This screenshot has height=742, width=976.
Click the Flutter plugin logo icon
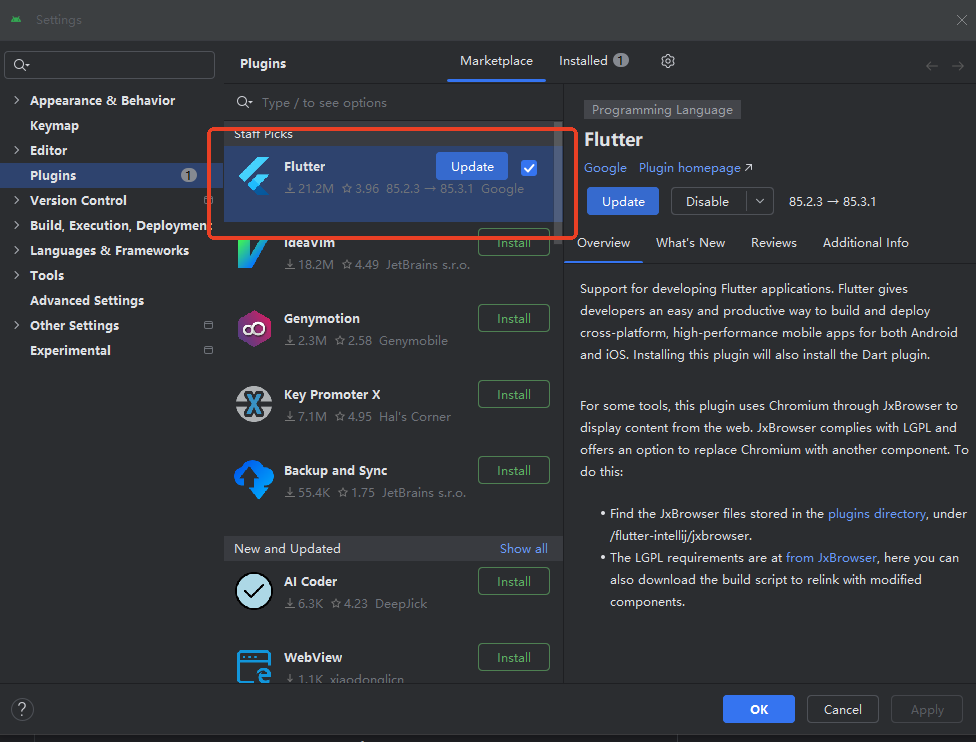coord(253,177)
